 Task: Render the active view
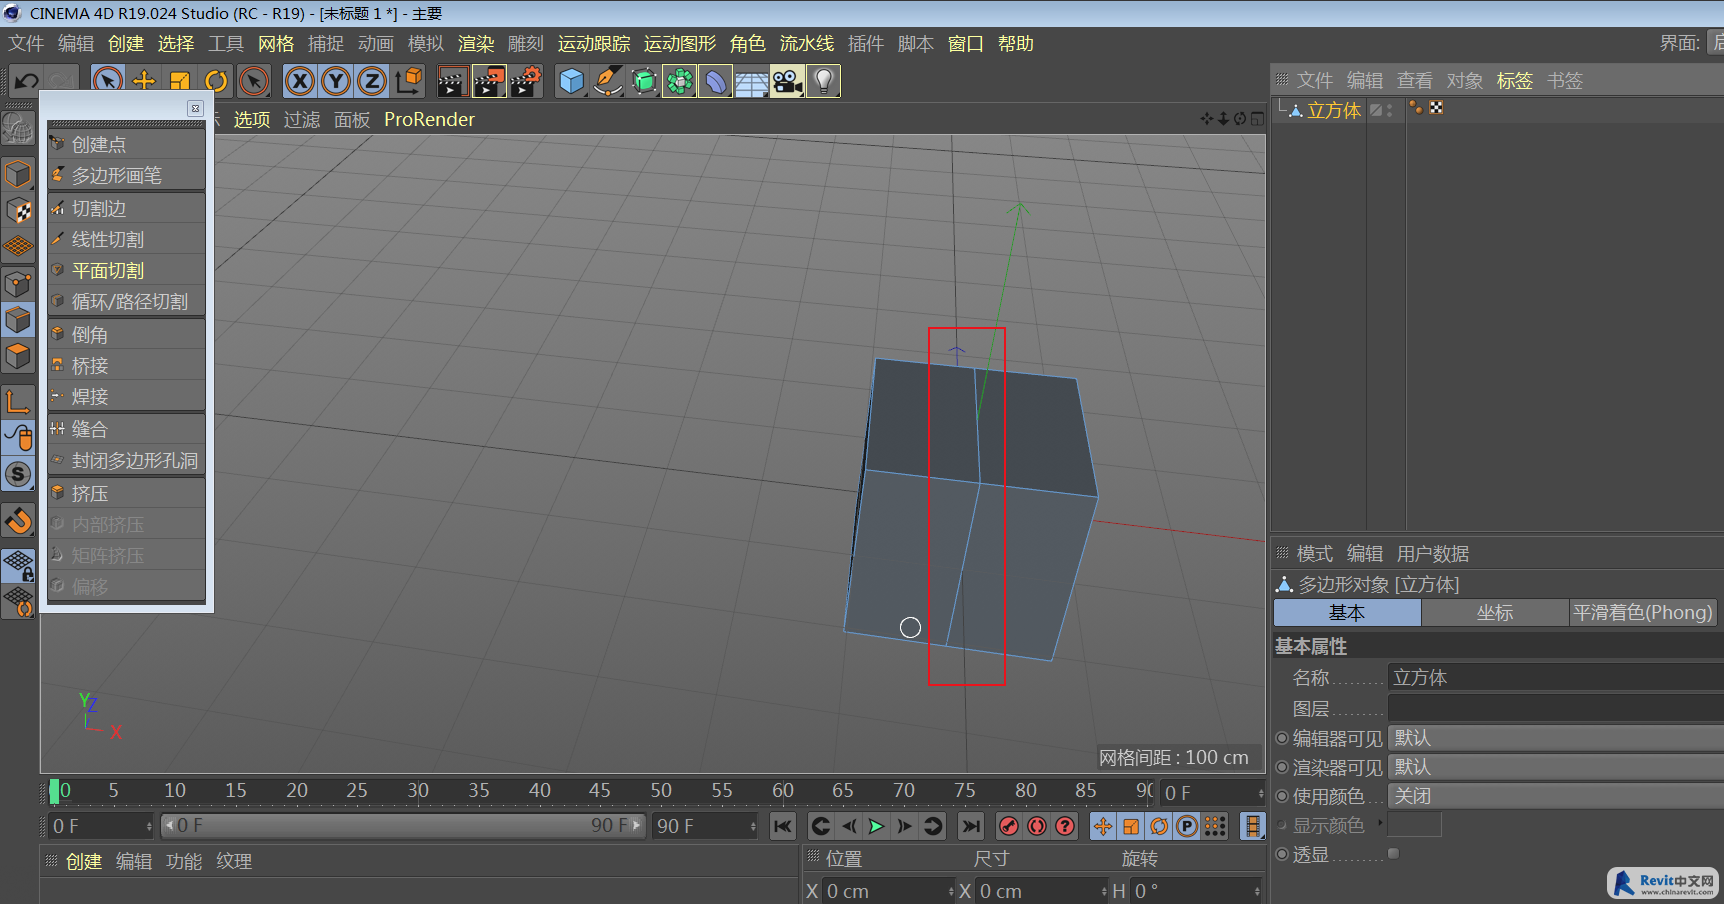coord(452,81)
